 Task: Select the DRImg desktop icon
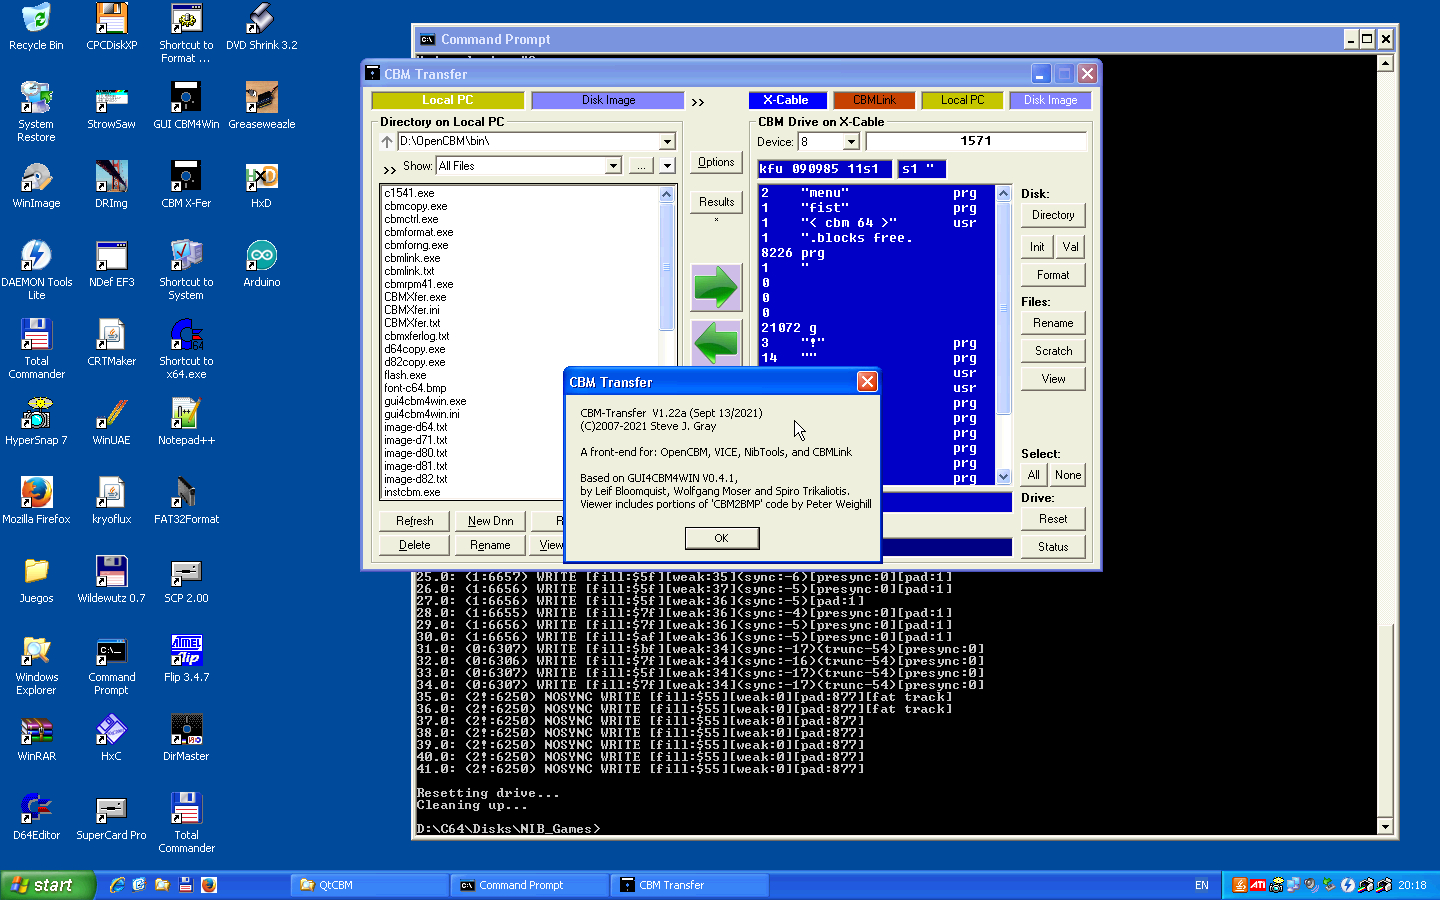[x=111, y=185]
